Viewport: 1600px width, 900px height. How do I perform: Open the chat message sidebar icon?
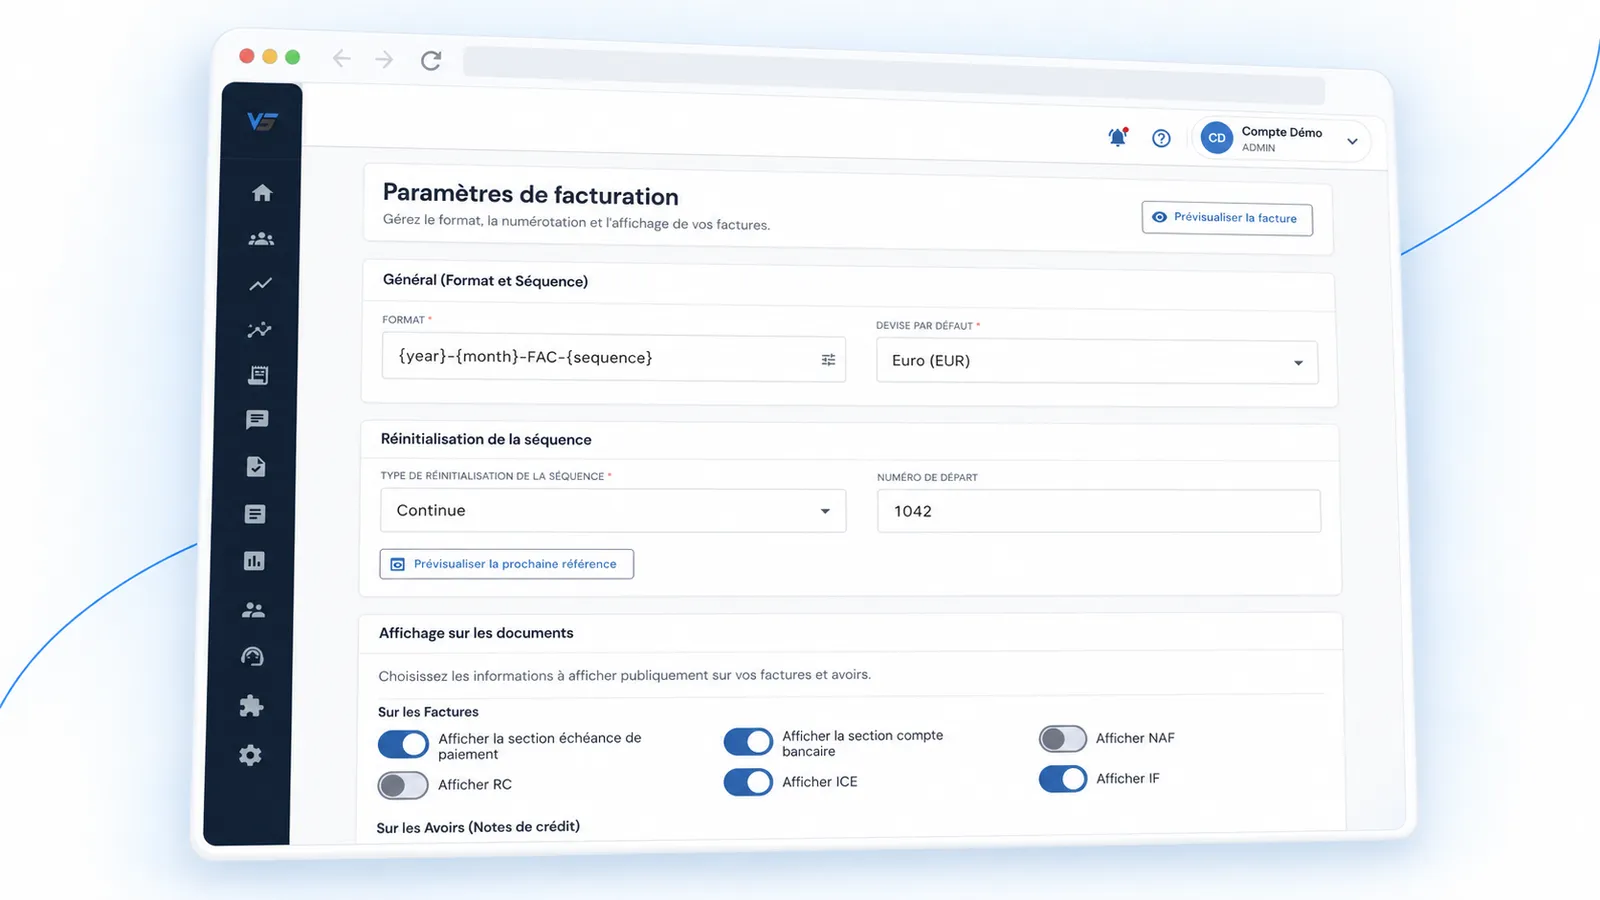[x=257, y=420]
